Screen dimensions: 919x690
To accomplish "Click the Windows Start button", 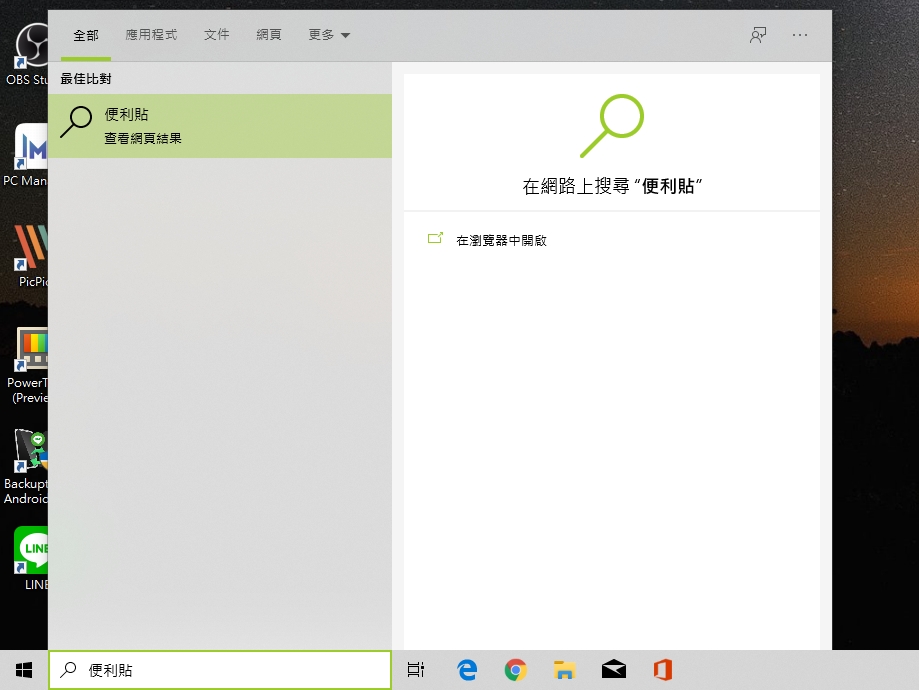I will [x=24, y=670].
